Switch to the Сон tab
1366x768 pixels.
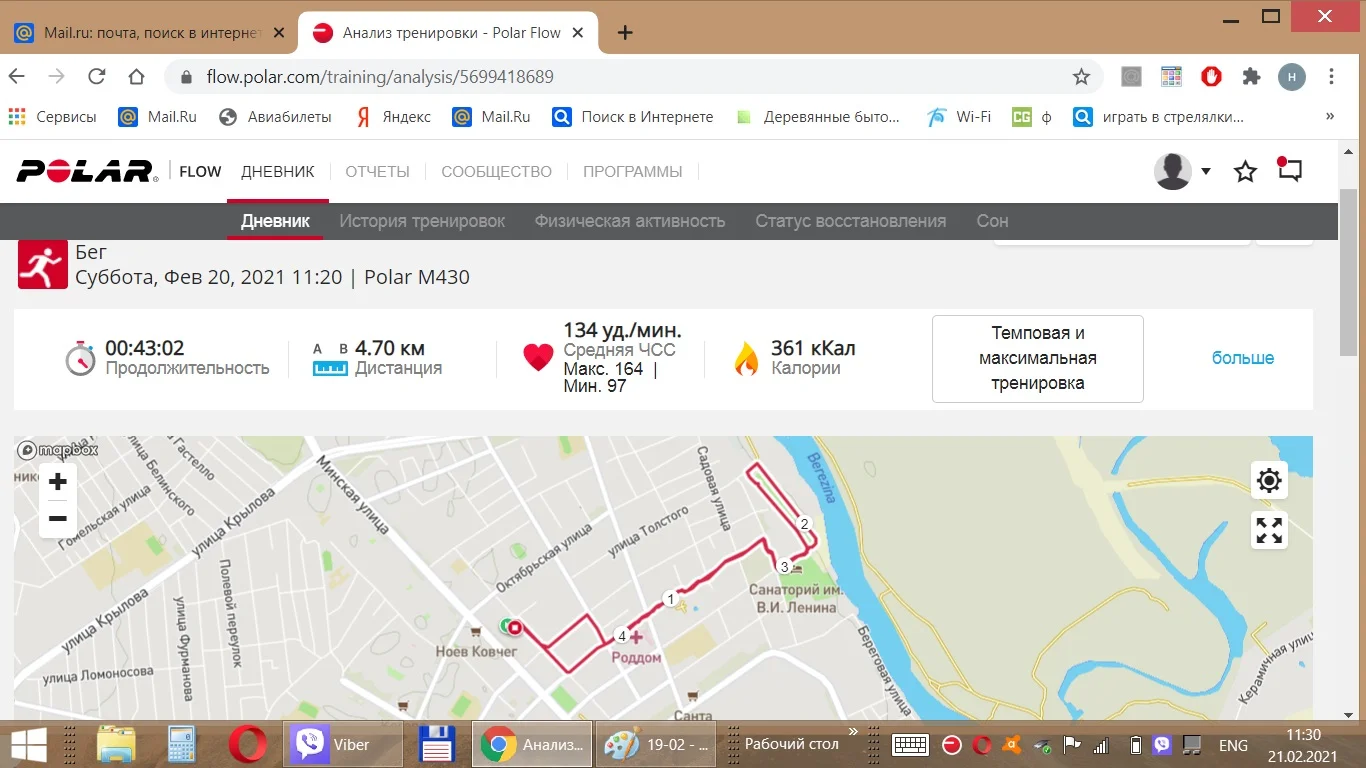[x=993, y=221]
